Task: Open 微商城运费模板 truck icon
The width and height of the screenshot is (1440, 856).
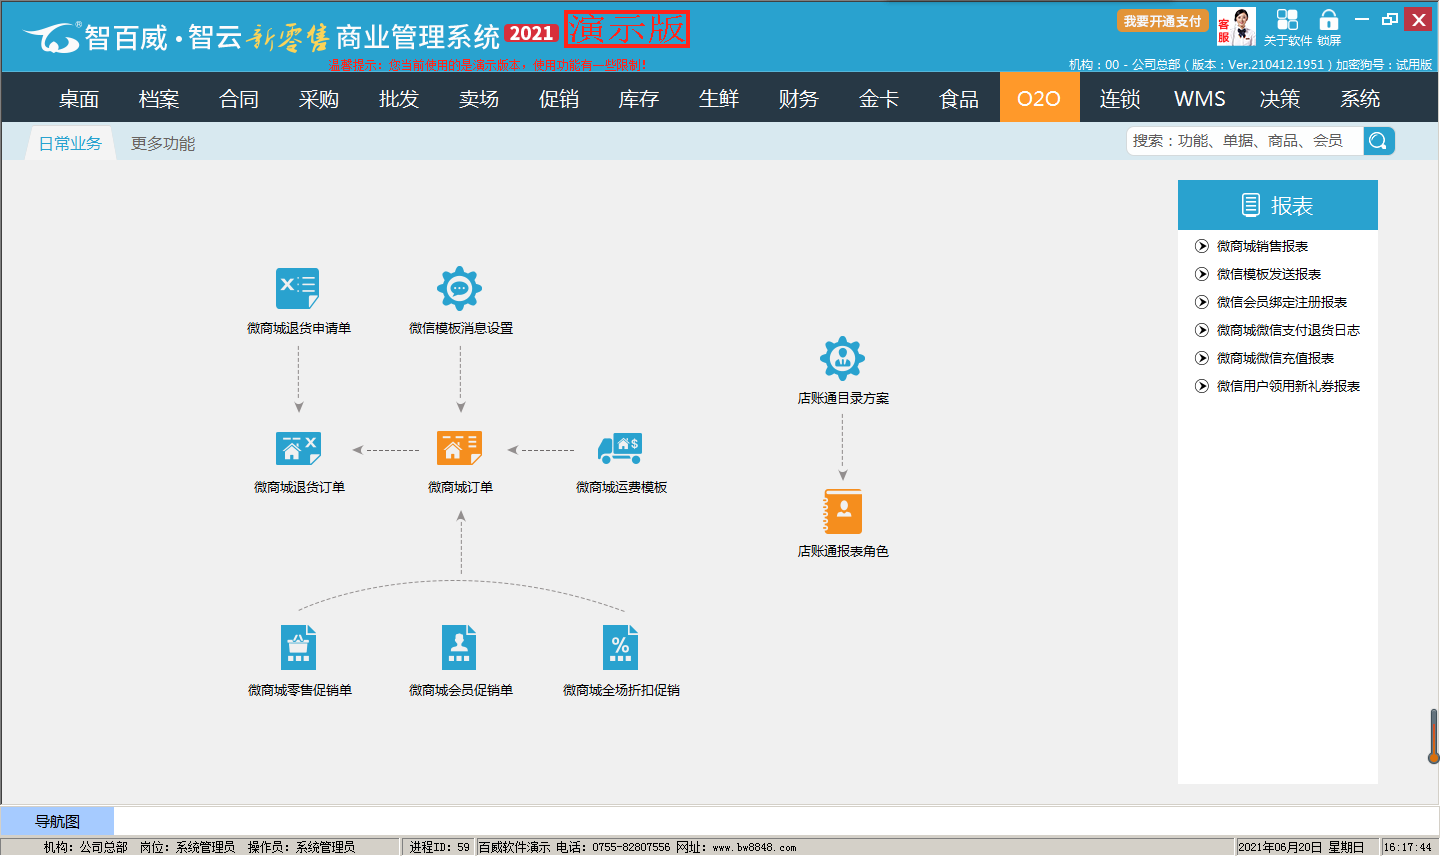Action: click(x=620, y=448)
